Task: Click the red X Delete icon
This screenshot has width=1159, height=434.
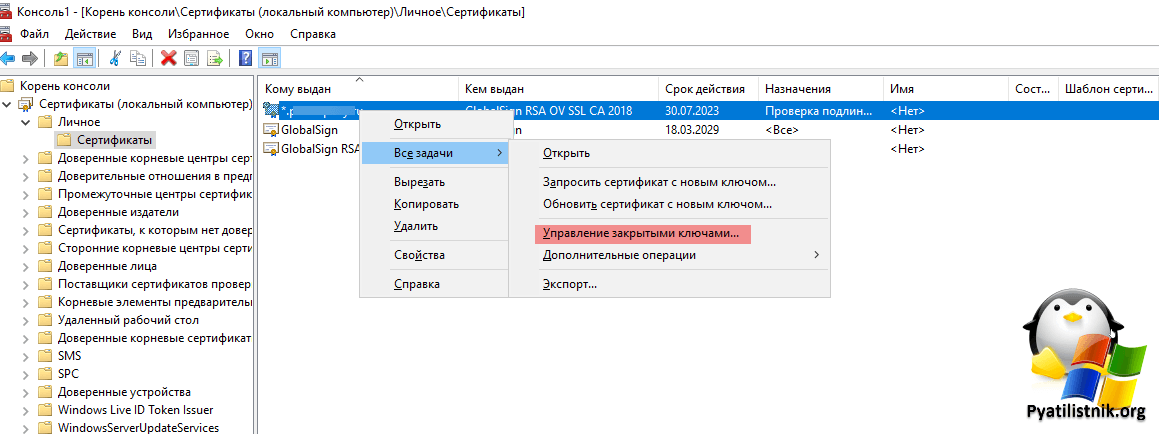Action: pos(168,58)
